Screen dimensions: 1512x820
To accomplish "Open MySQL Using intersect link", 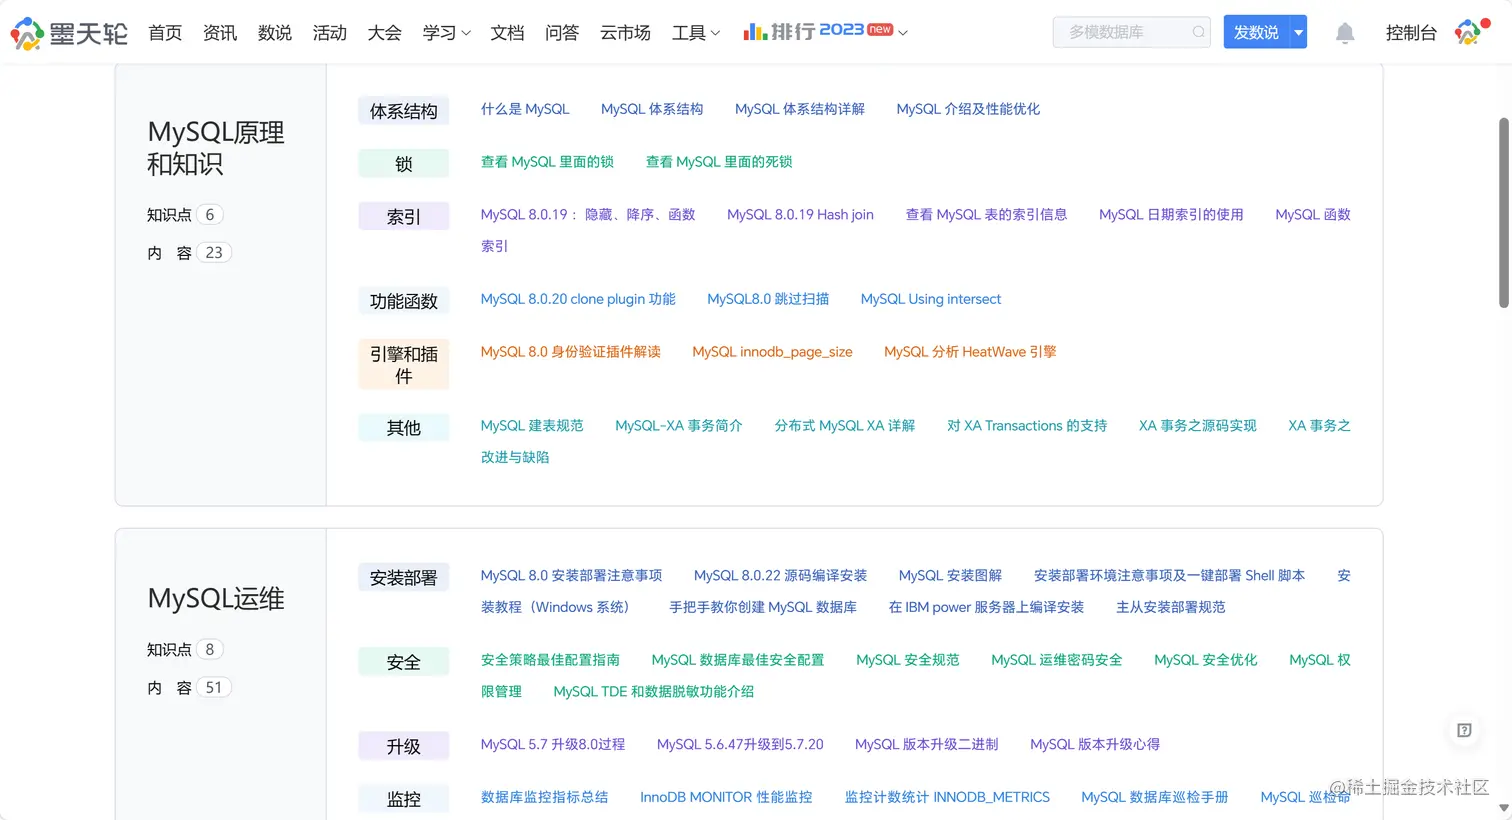I will coord(931,299).
